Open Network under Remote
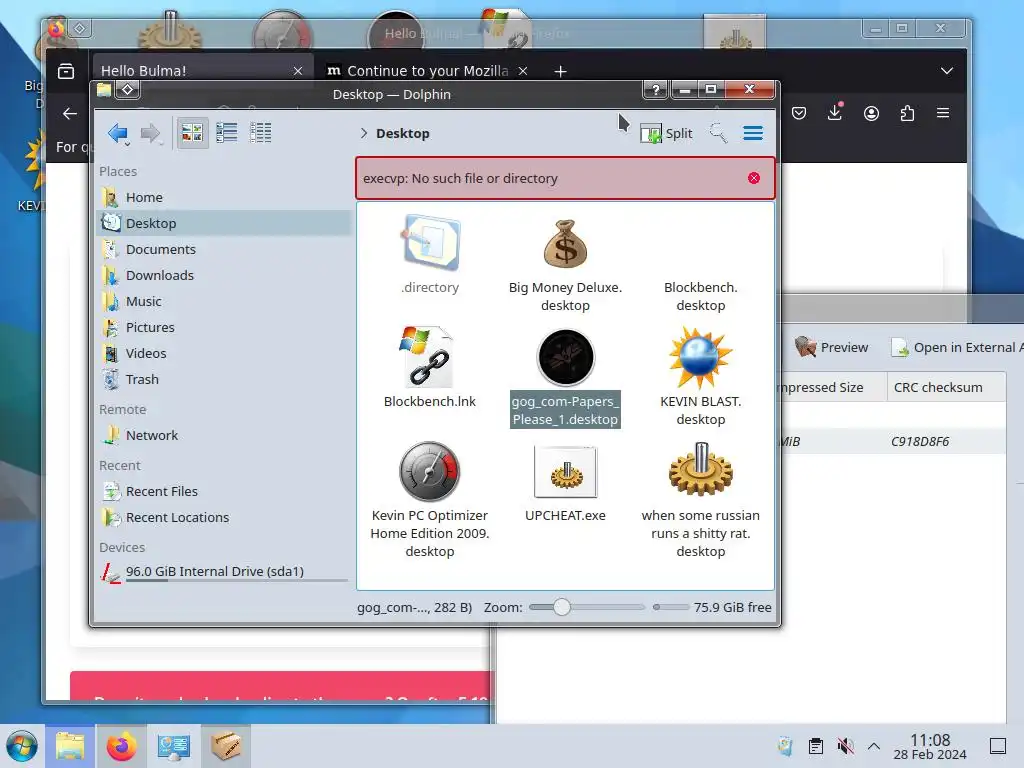The width and height of the screenshot is (1024, 768). [x=224, y=436]
